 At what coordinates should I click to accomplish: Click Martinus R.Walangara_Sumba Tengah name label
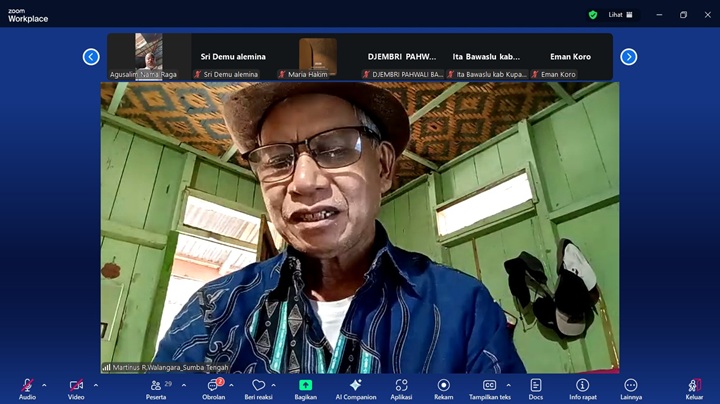[x=166, y=367]
